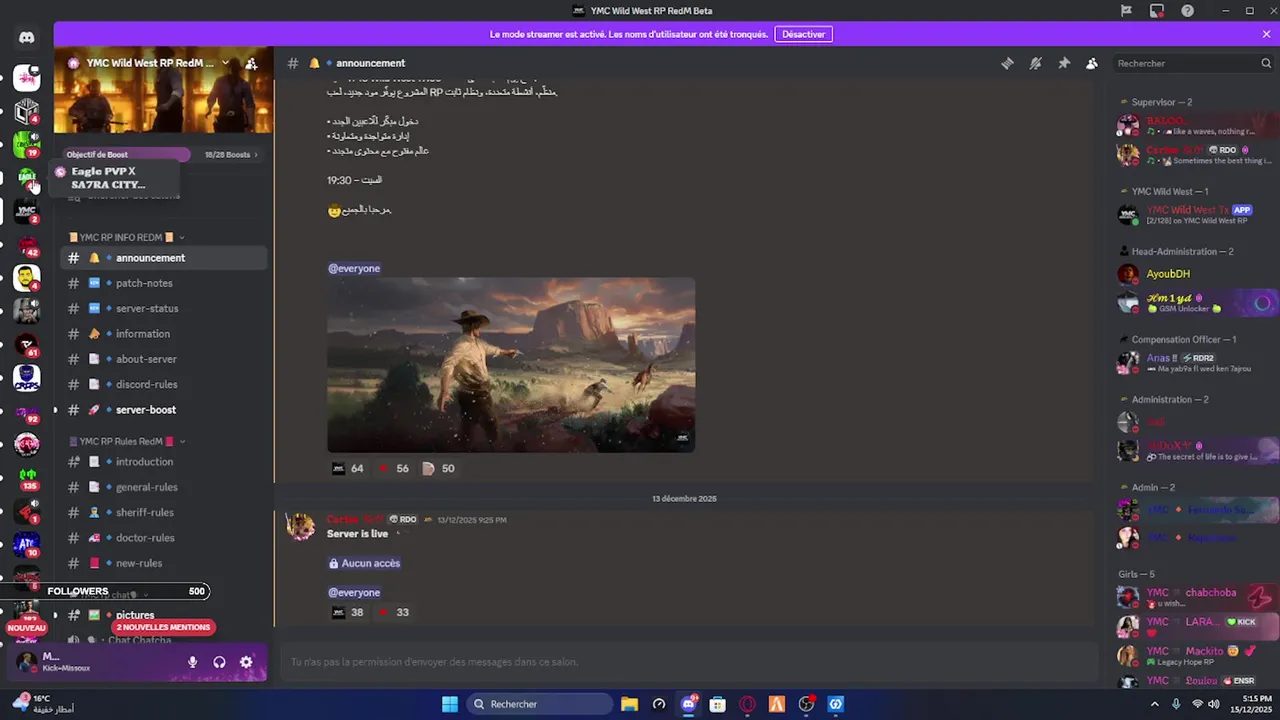Open the doctor-rules channel
This screenshot has height=720, width=1280.
[163, 538]
